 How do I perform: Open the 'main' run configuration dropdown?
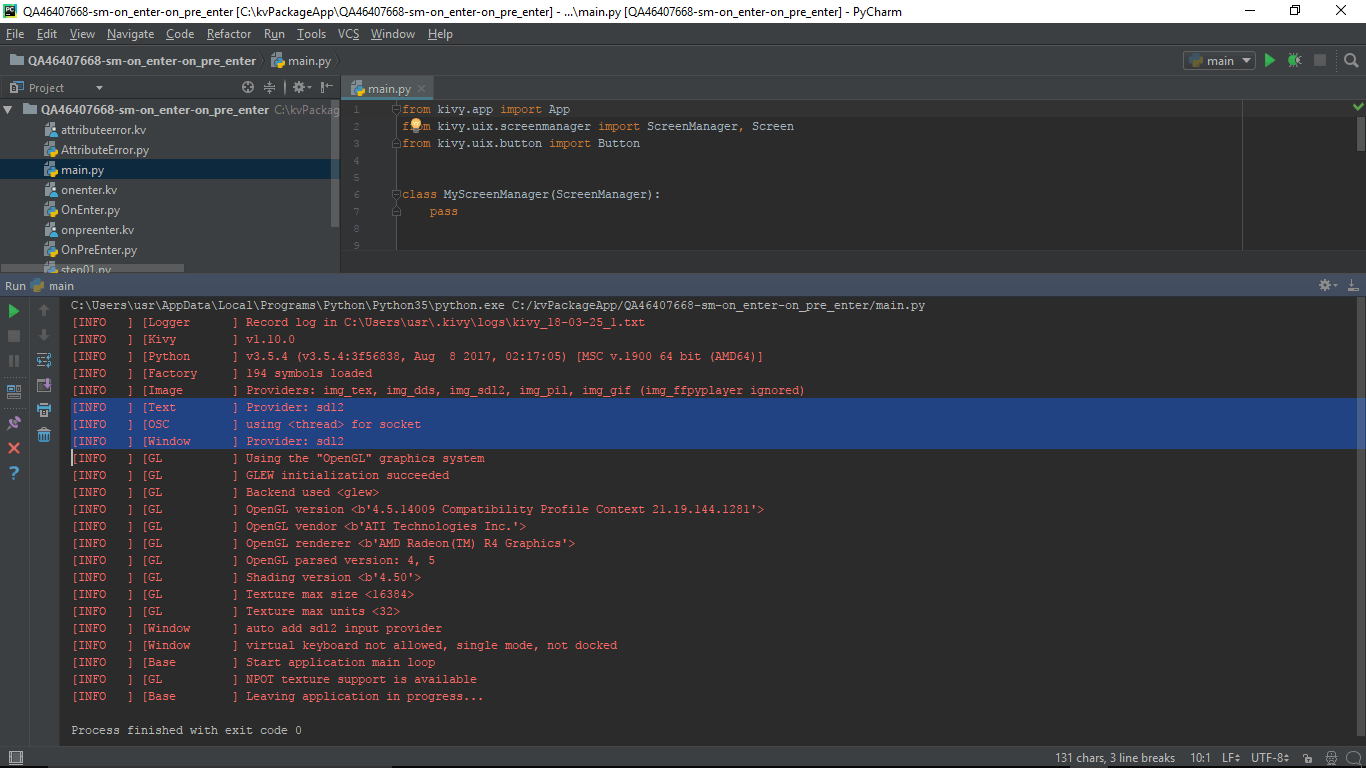(x=1219, y=60)
